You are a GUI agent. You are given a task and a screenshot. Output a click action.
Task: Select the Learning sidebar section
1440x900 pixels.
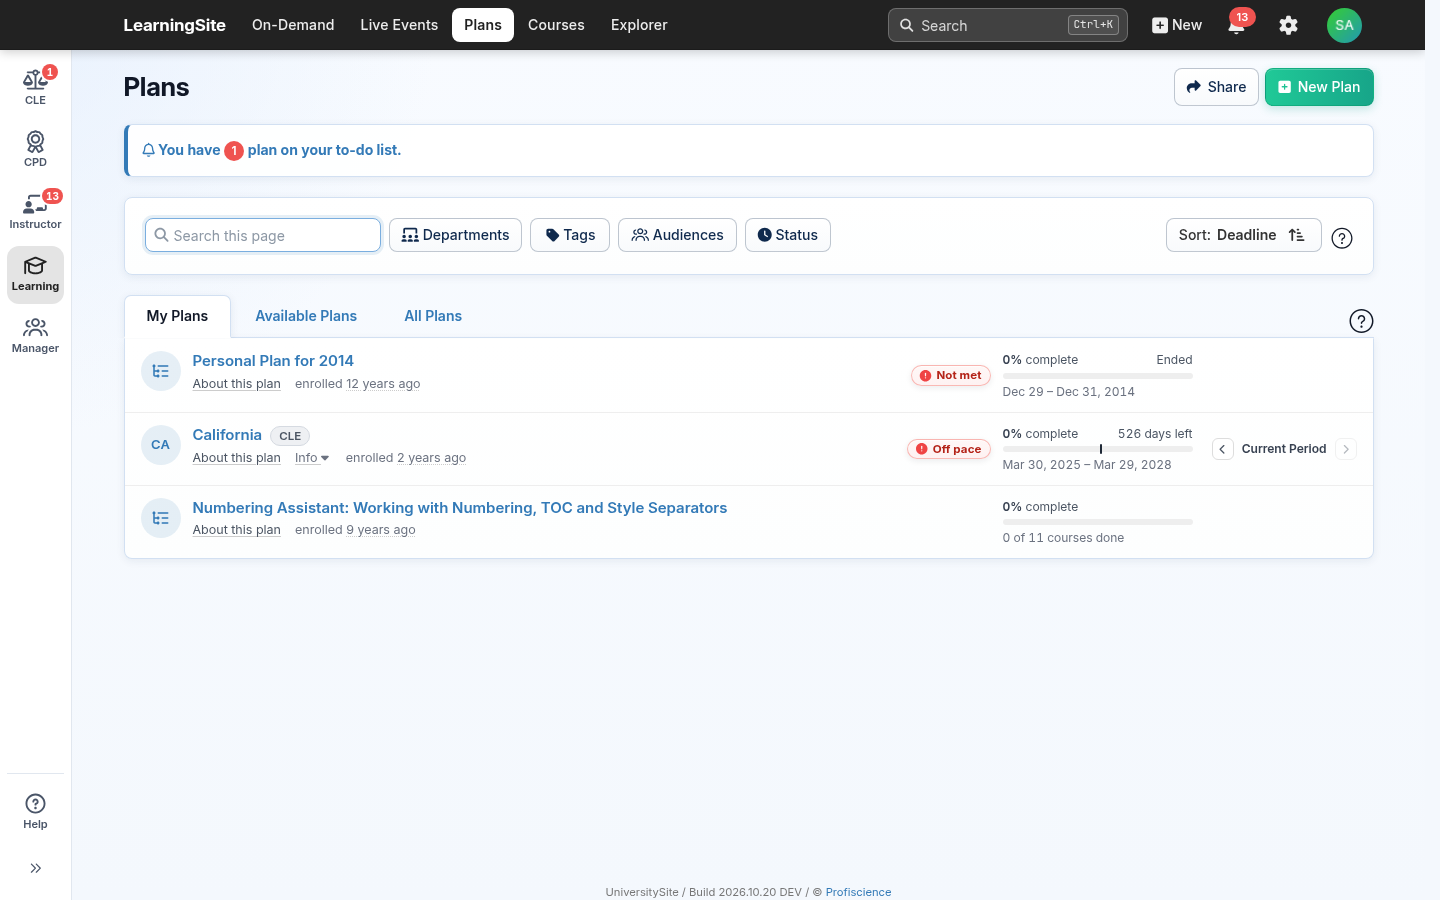point(35,274)
